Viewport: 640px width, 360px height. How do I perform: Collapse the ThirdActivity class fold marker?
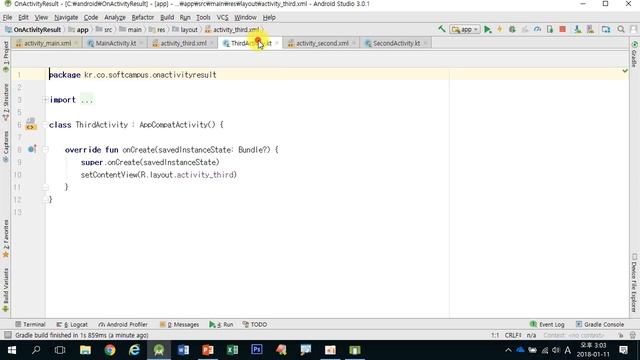[x=45, y=124]
